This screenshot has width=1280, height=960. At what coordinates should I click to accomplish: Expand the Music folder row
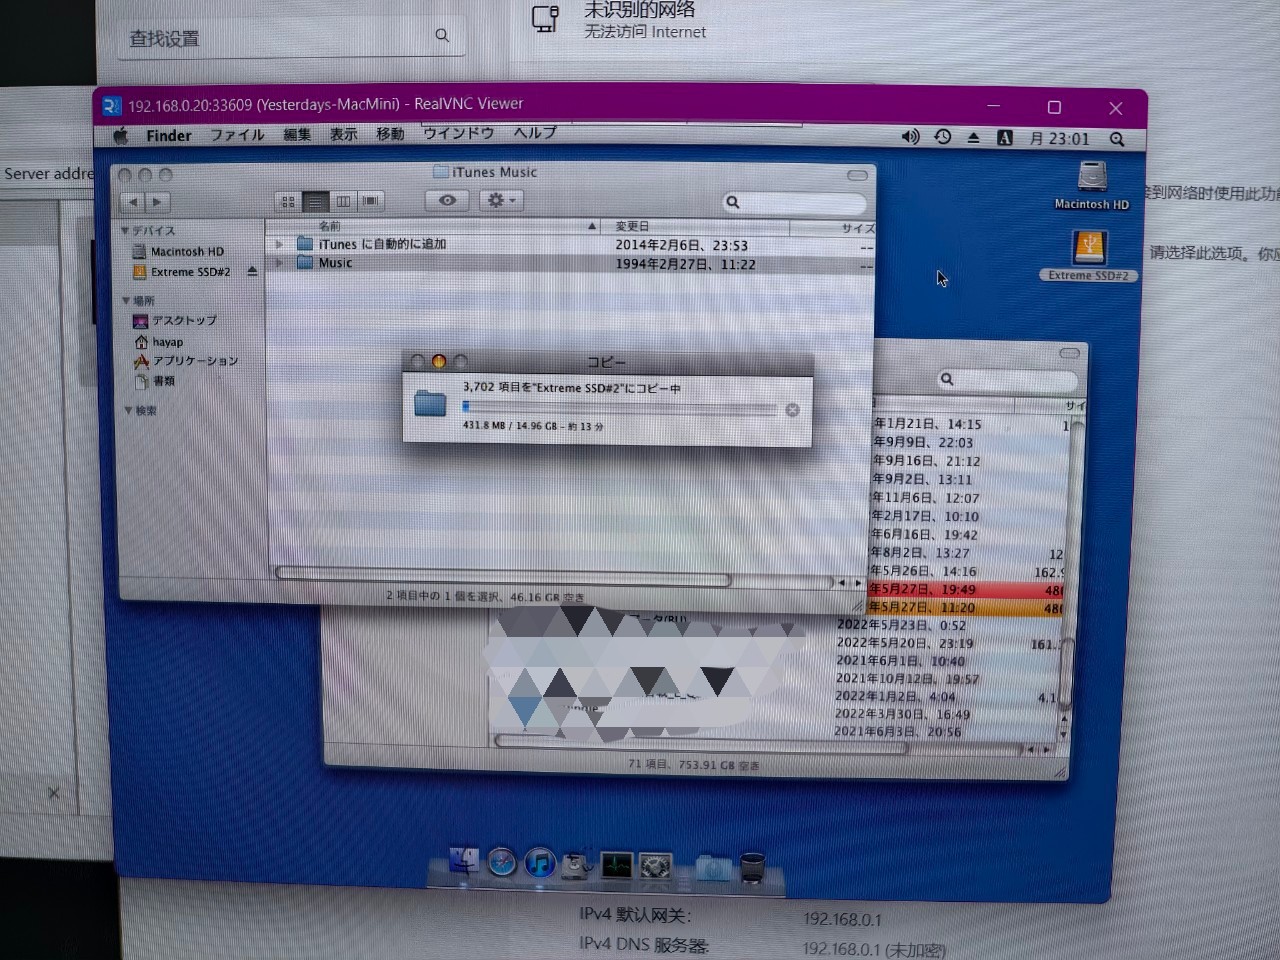pos(279,263)
